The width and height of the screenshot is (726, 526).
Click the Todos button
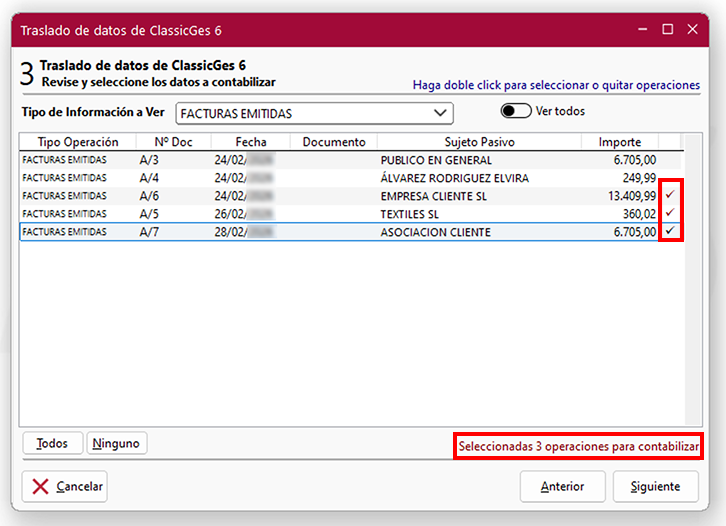52,443
